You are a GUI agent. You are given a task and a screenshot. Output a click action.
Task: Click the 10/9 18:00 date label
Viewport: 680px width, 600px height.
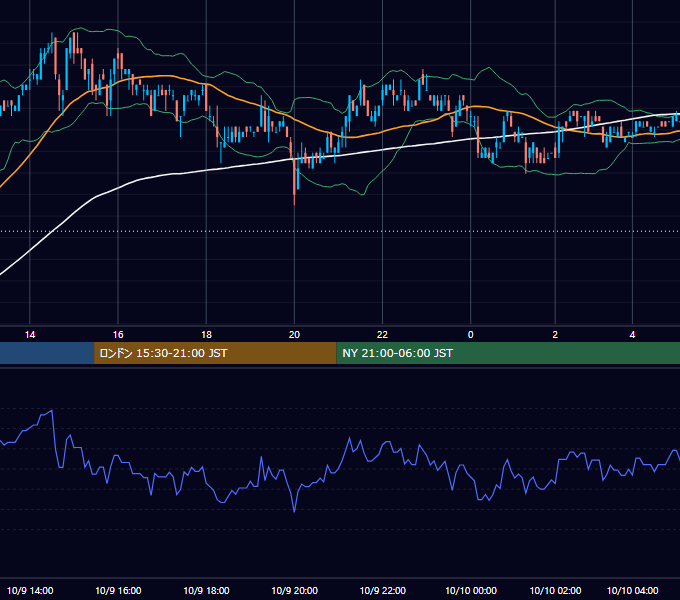[x=206, y=590]
